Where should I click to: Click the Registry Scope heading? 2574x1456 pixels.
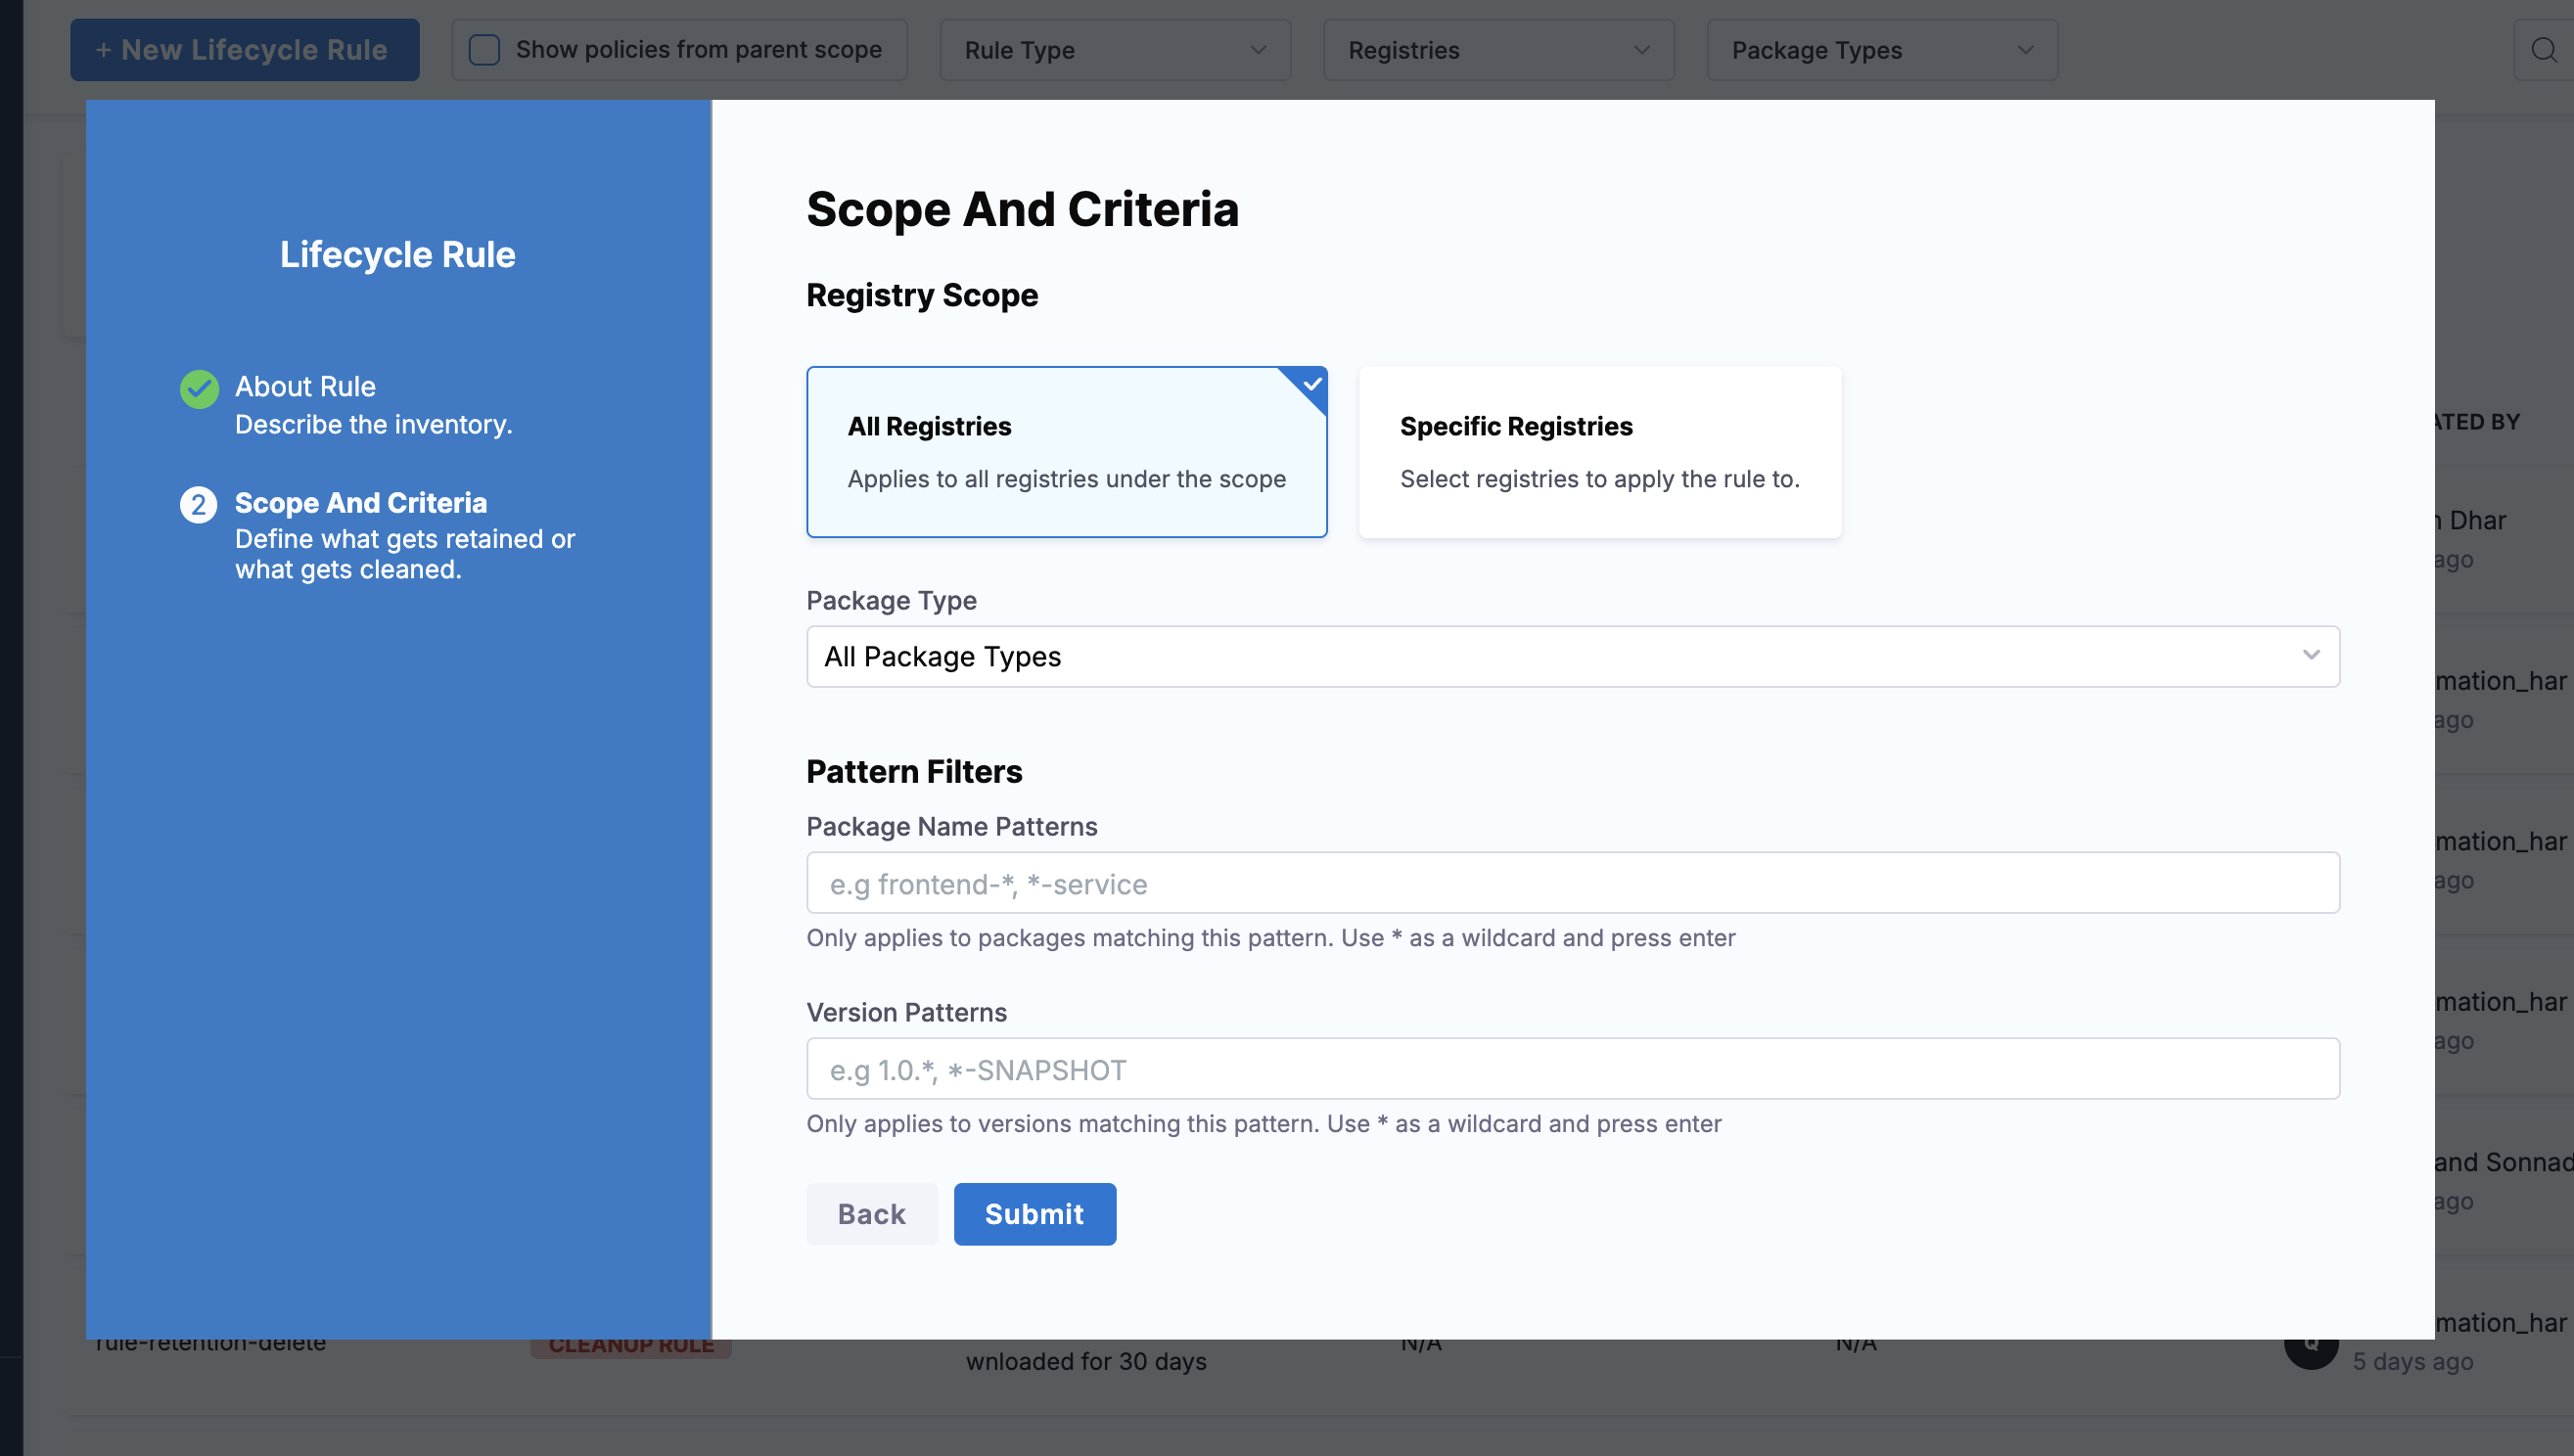(922, 295)
